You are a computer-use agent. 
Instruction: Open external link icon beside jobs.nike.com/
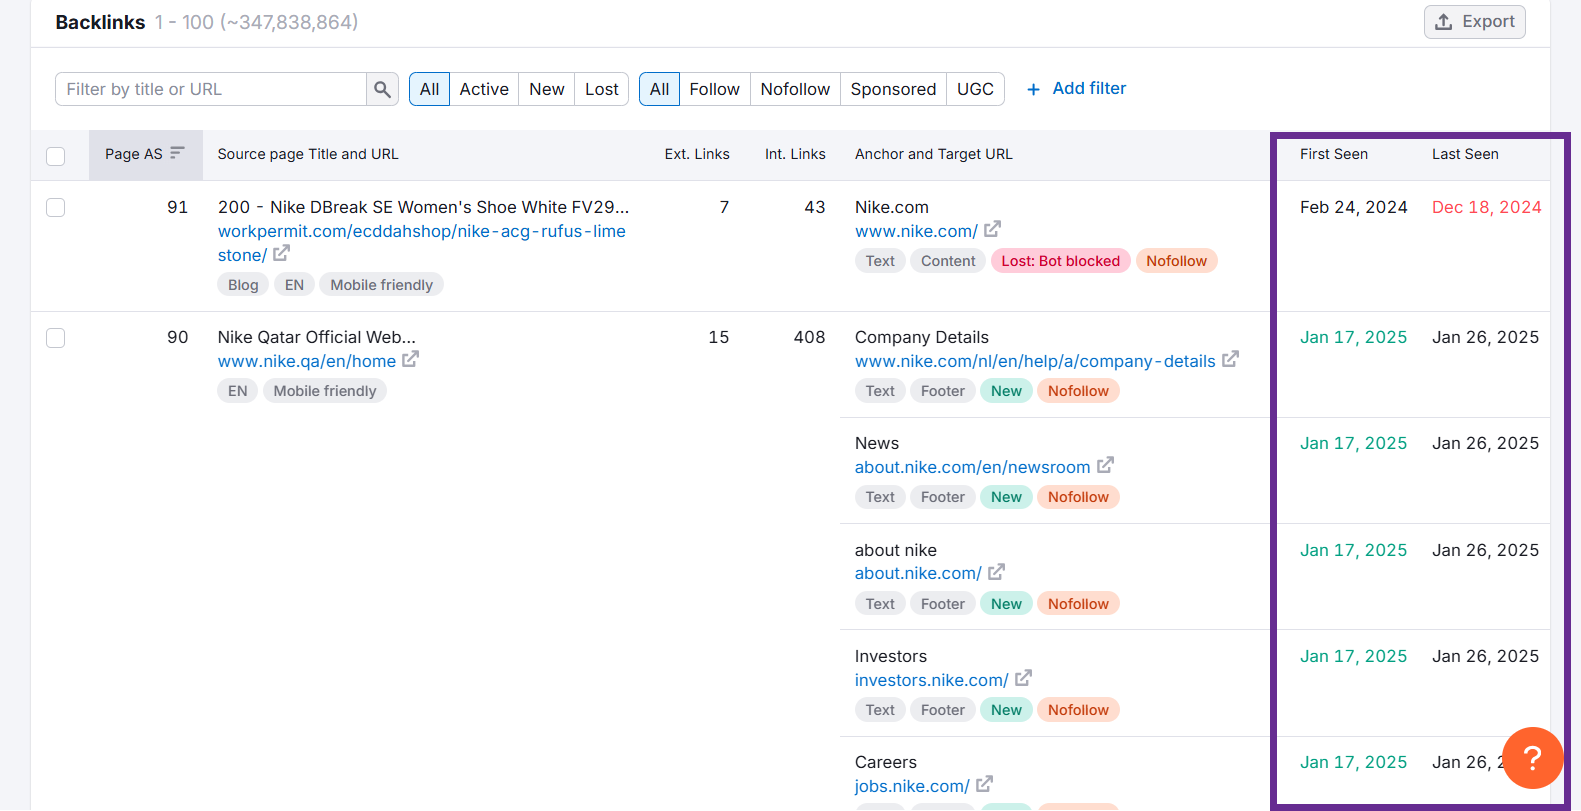[x=984, y=784]
